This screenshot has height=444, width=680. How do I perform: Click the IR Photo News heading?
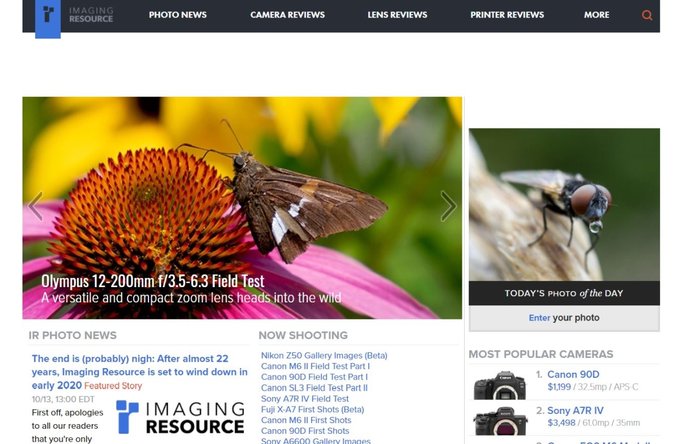coord(72,335)
